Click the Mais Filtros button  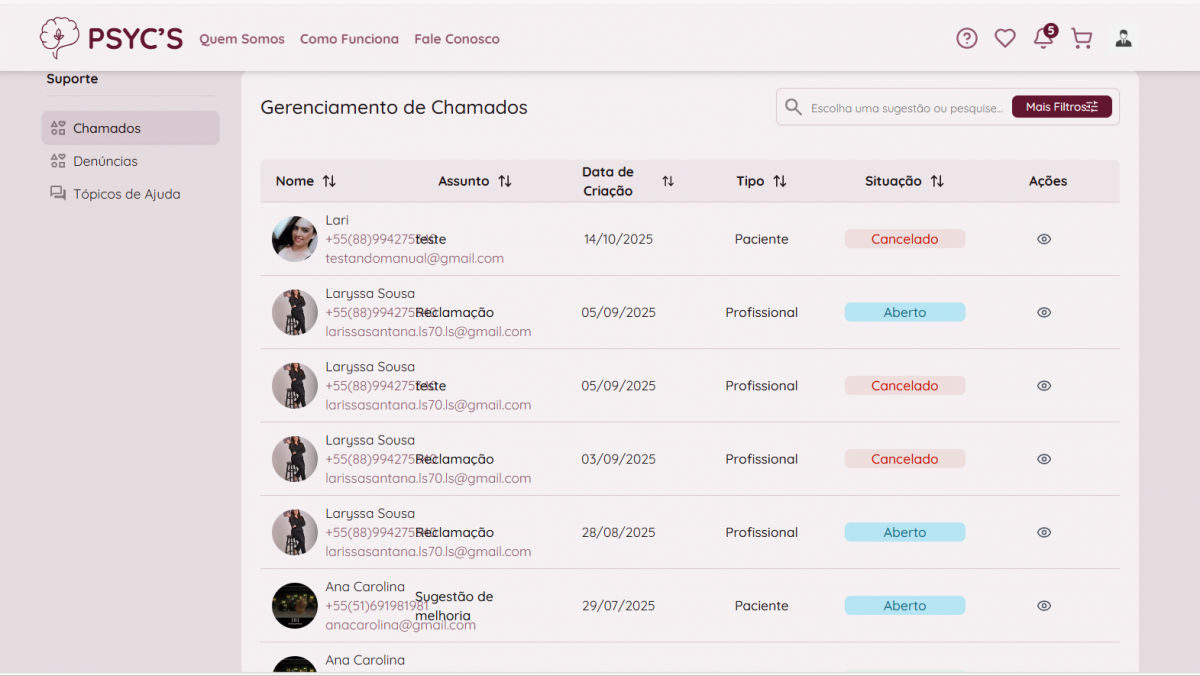pyautogui.click(x=1061, y=107)
